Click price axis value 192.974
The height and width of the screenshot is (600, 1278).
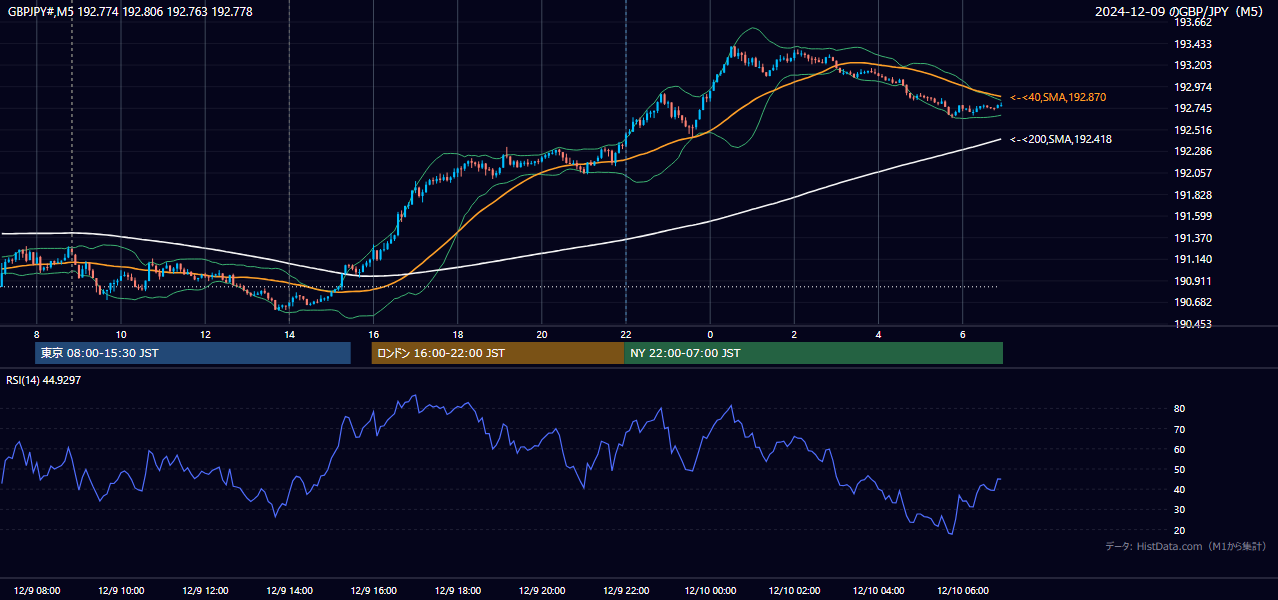click(x=1192, y=87)
